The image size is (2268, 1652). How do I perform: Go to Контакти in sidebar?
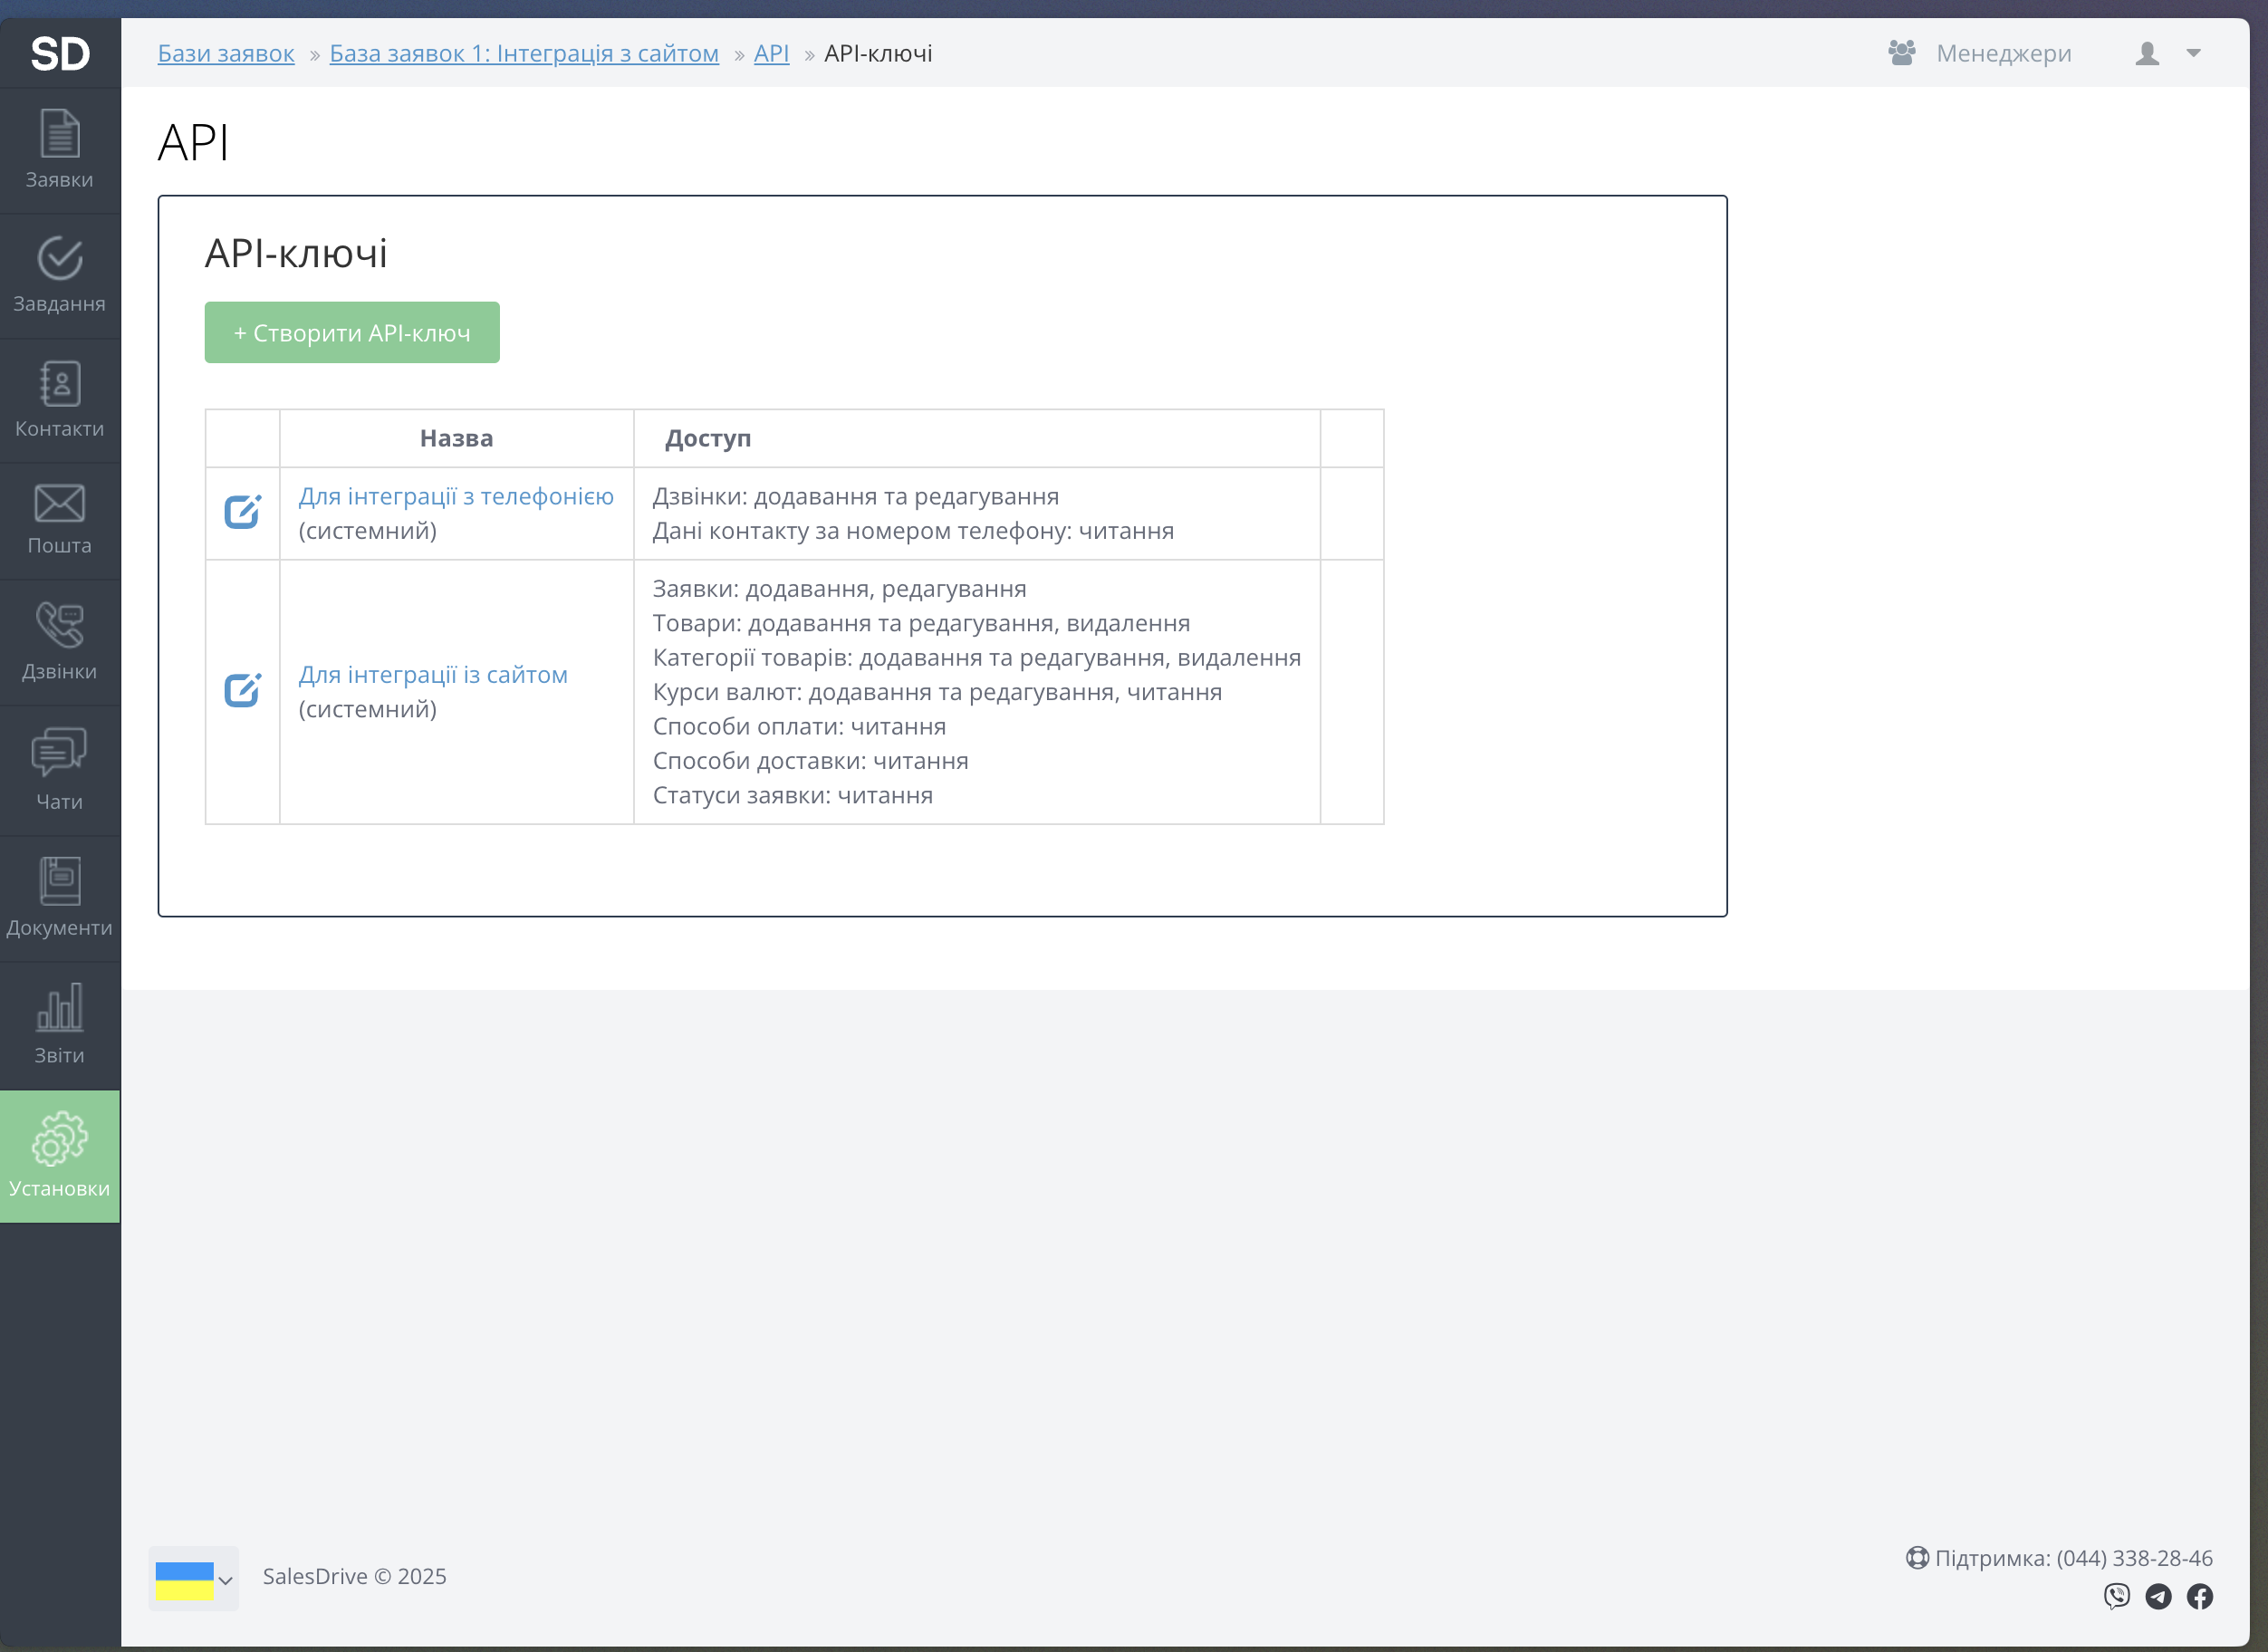pyautogui.click(x=59, y=400)
